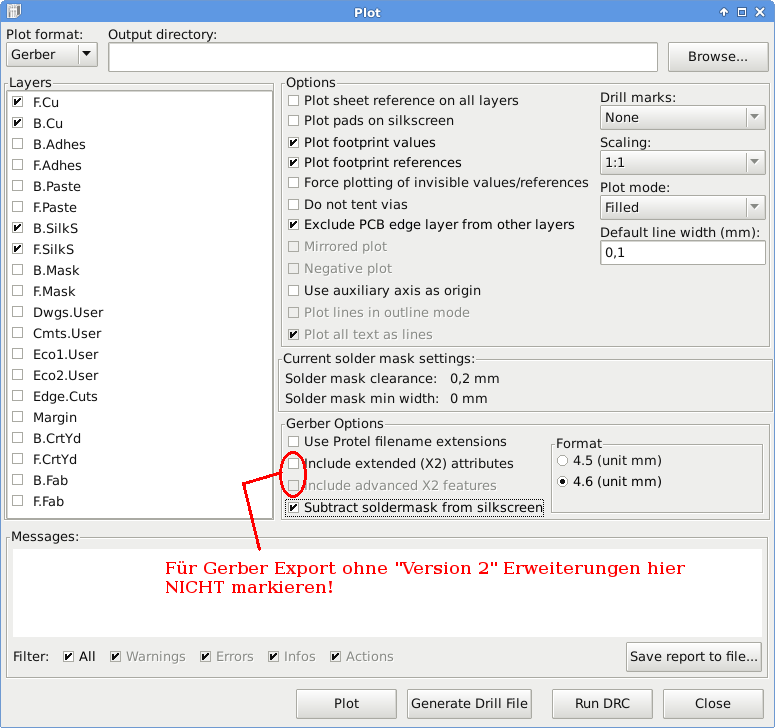The width and height of the screenshot is (775, 728).
Task: Uncheck Plot footprint values
Action: (x=294, y=143)
